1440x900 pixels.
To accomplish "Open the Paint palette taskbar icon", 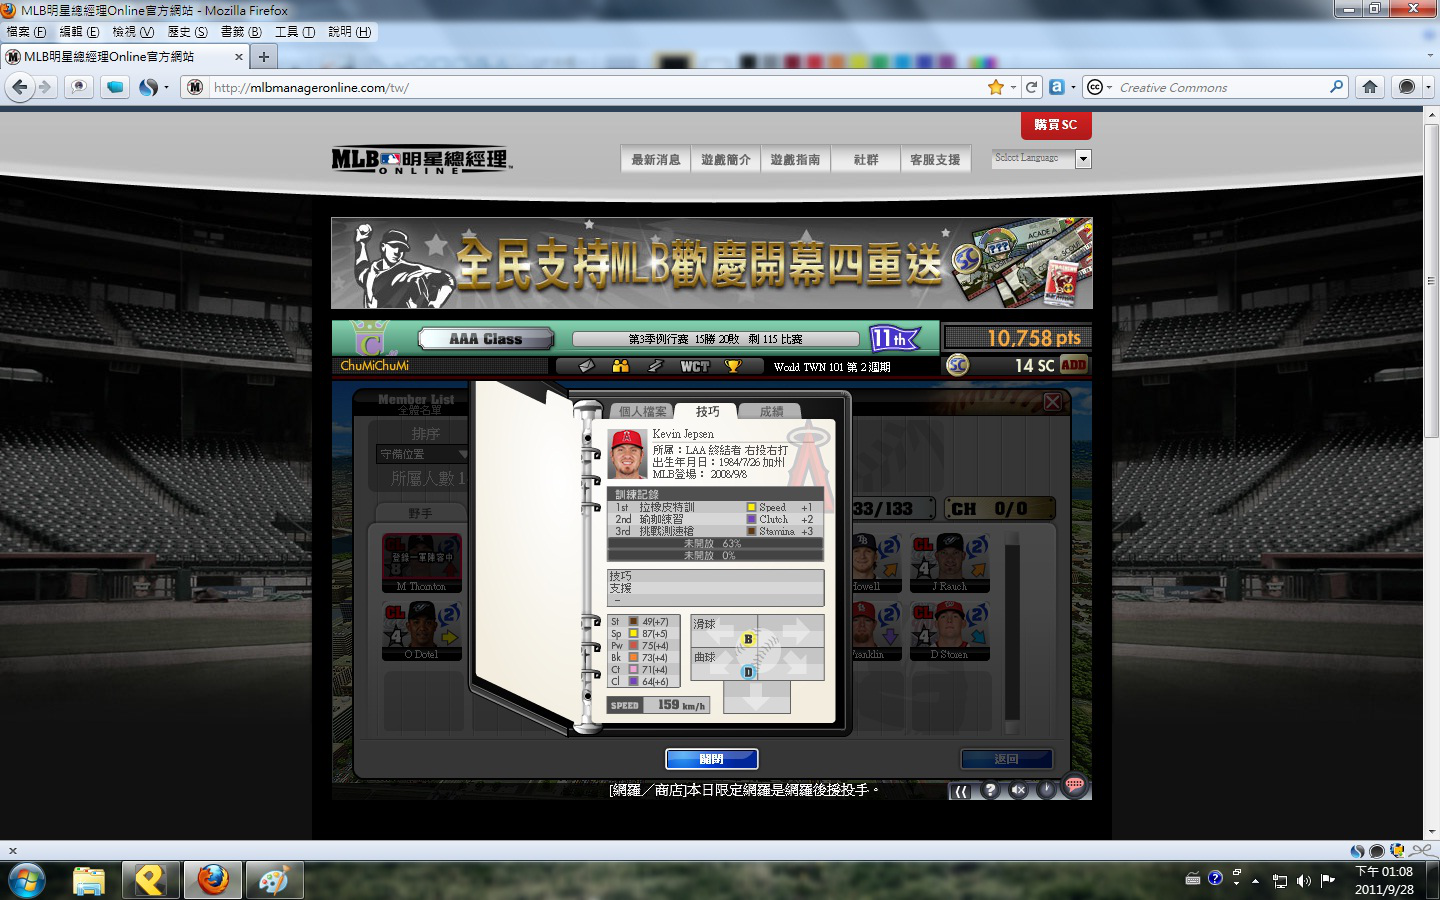I will pos(274,880).
